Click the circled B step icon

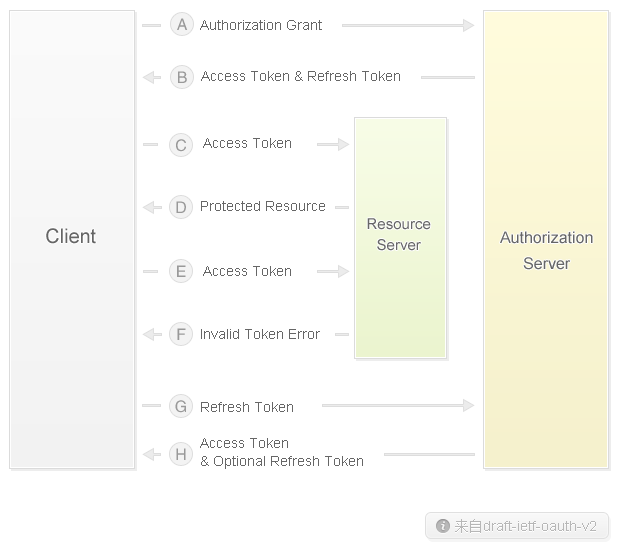click(182, 77)
